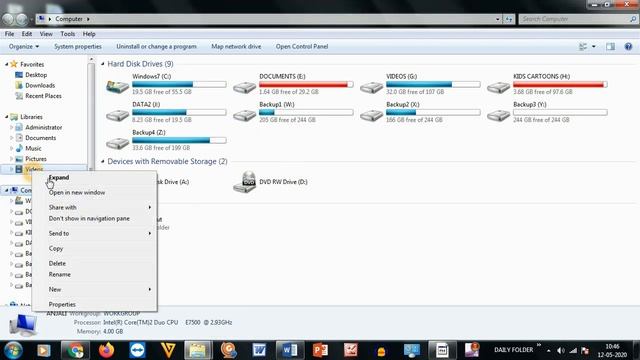640x360 pixels.
Task: Open the Help menu
Action: click(x=89, y=34)
